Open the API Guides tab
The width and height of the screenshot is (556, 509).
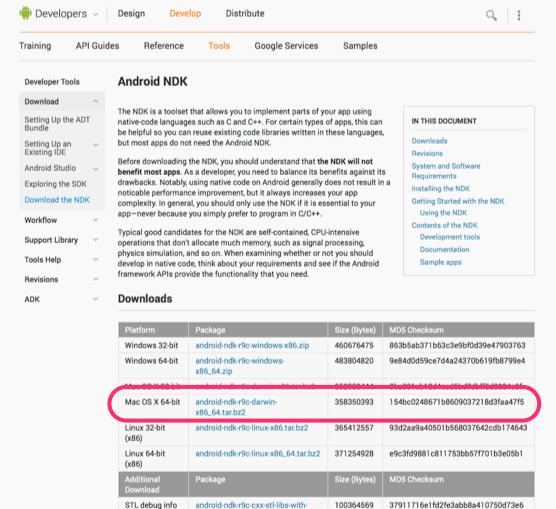tap(98, 46)
